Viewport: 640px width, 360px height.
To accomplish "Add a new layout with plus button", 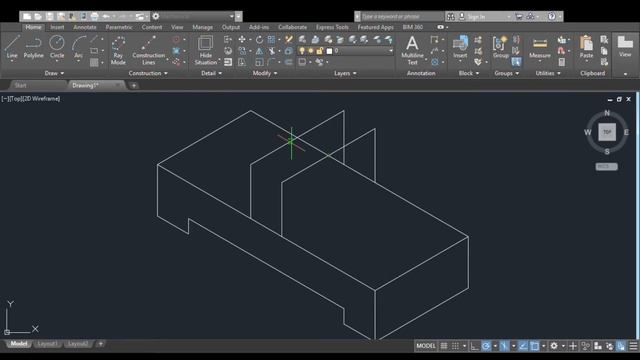I will (100, 344).
